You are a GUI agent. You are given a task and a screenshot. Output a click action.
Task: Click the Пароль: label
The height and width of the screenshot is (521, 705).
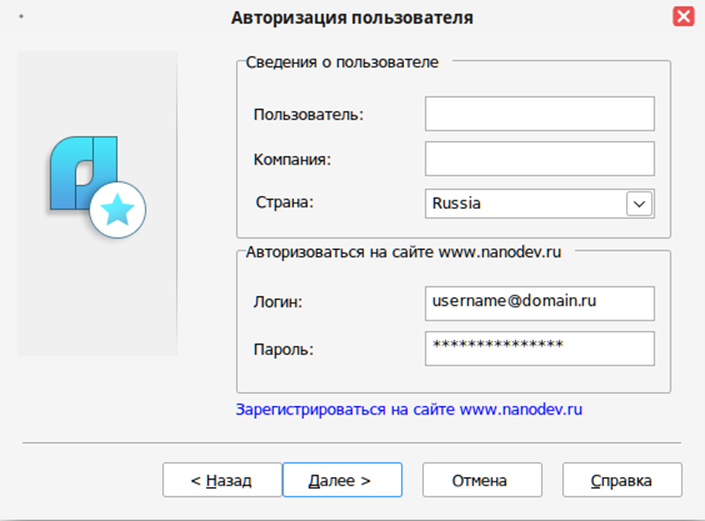tap(284, 349)
